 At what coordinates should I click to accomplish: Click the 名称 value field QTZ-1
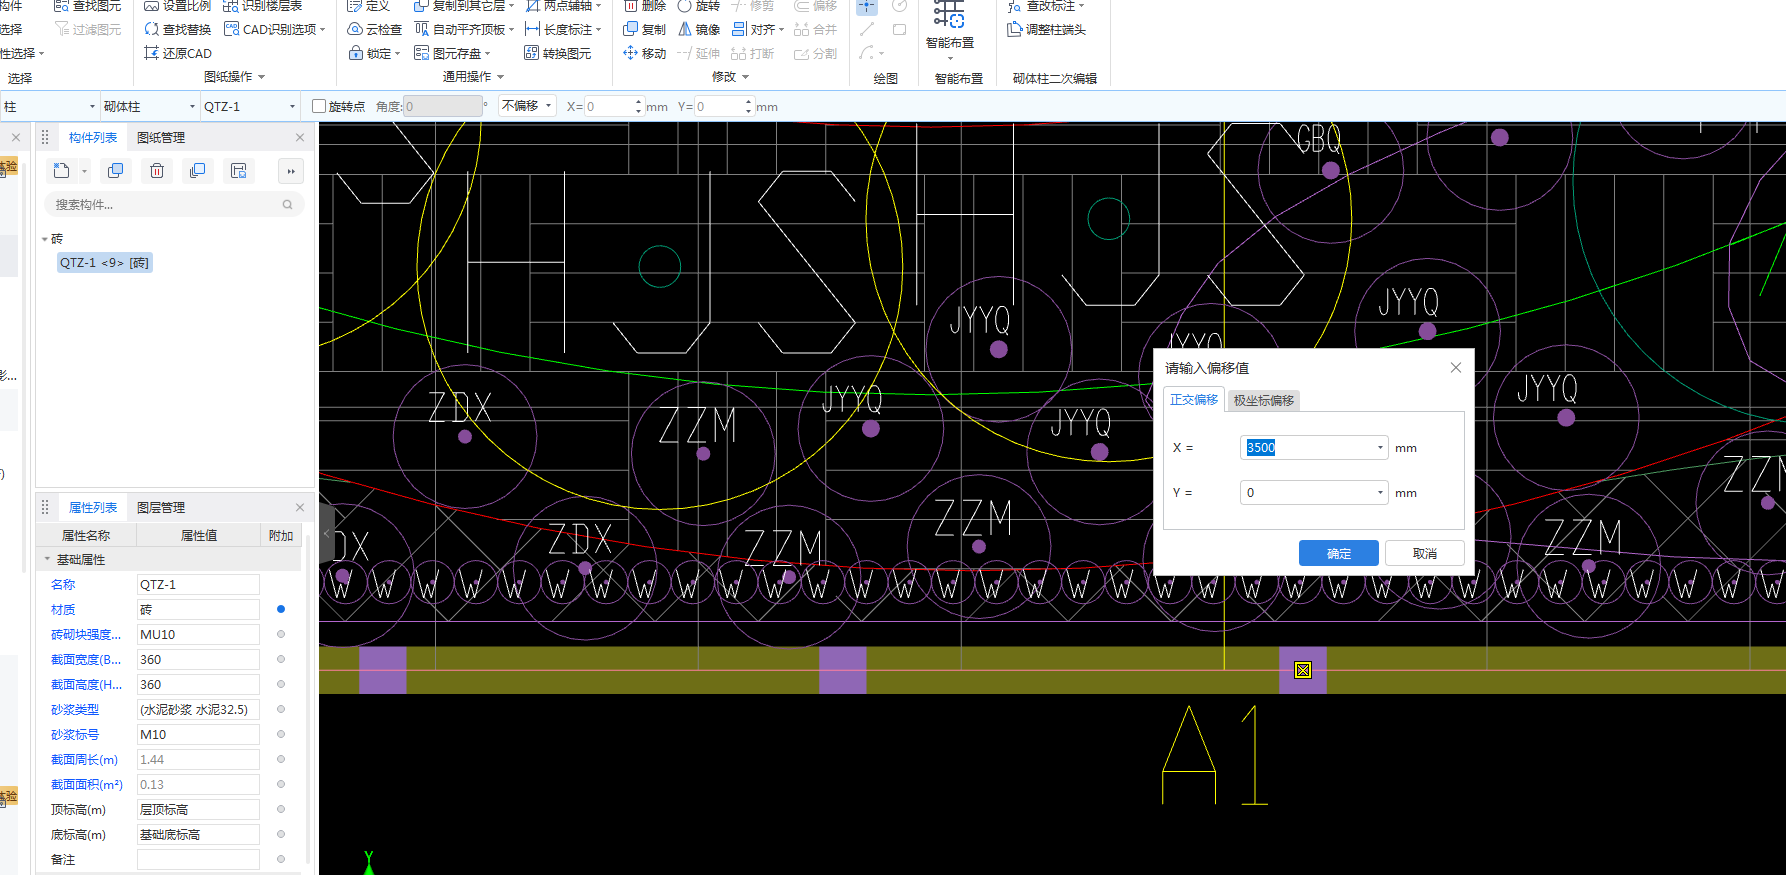pyautogui.click(x=198, y=584)
